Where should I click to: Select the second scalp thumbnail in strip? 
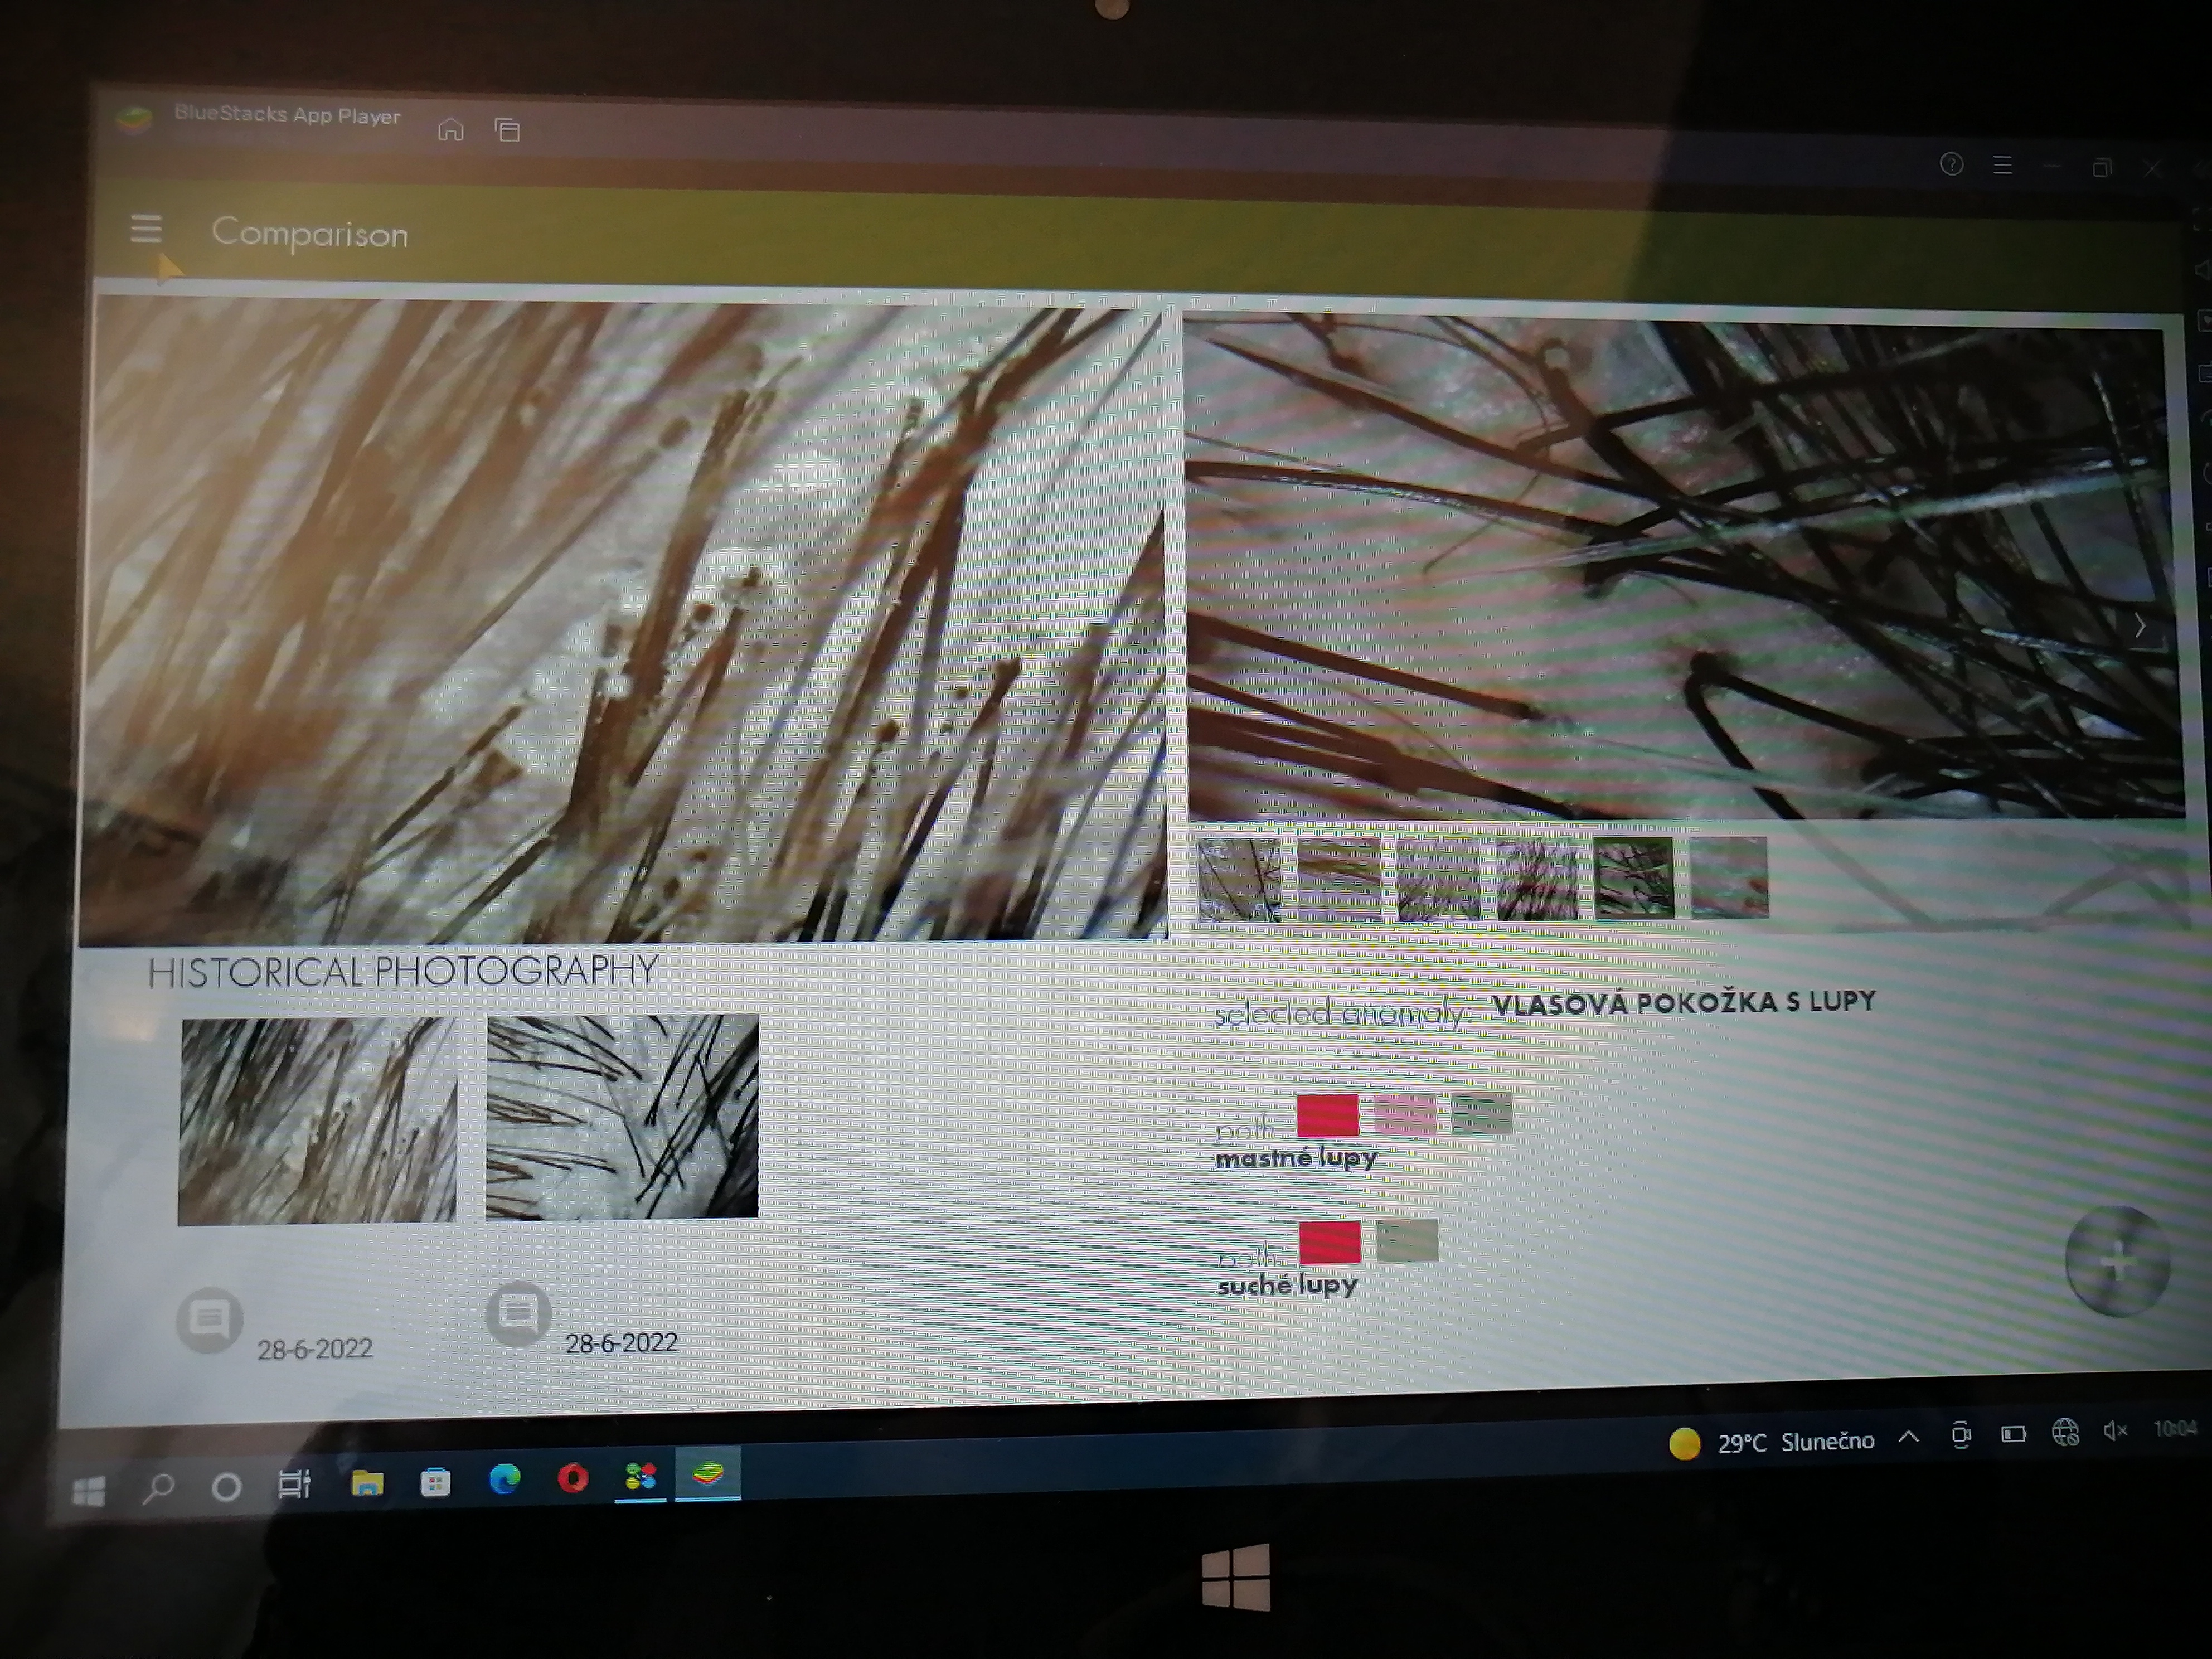point(1339,880)
